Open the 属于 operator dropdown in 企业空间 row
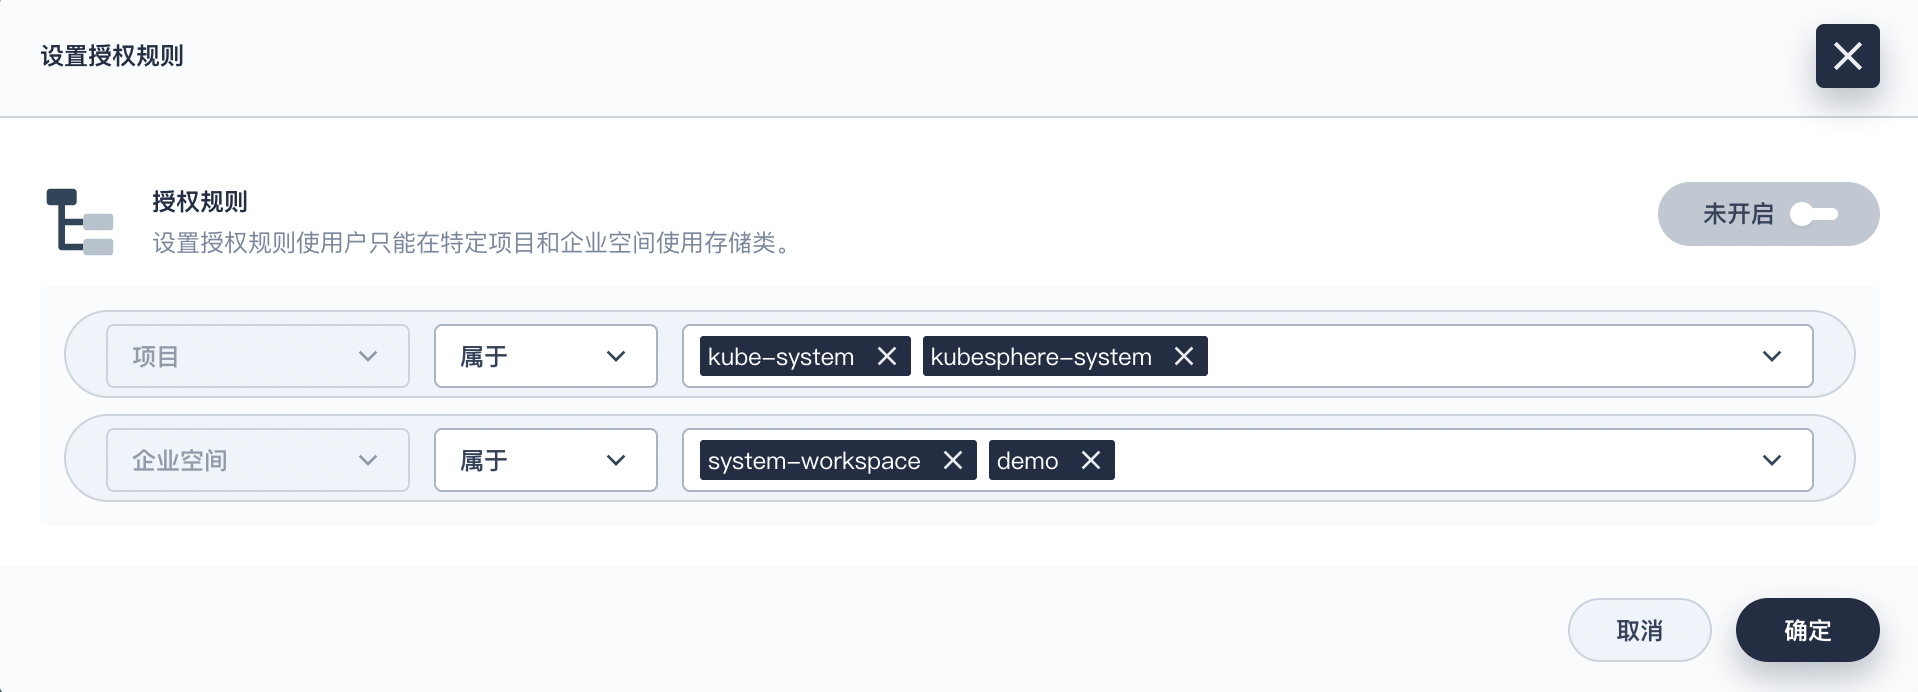 click(546, 460)
